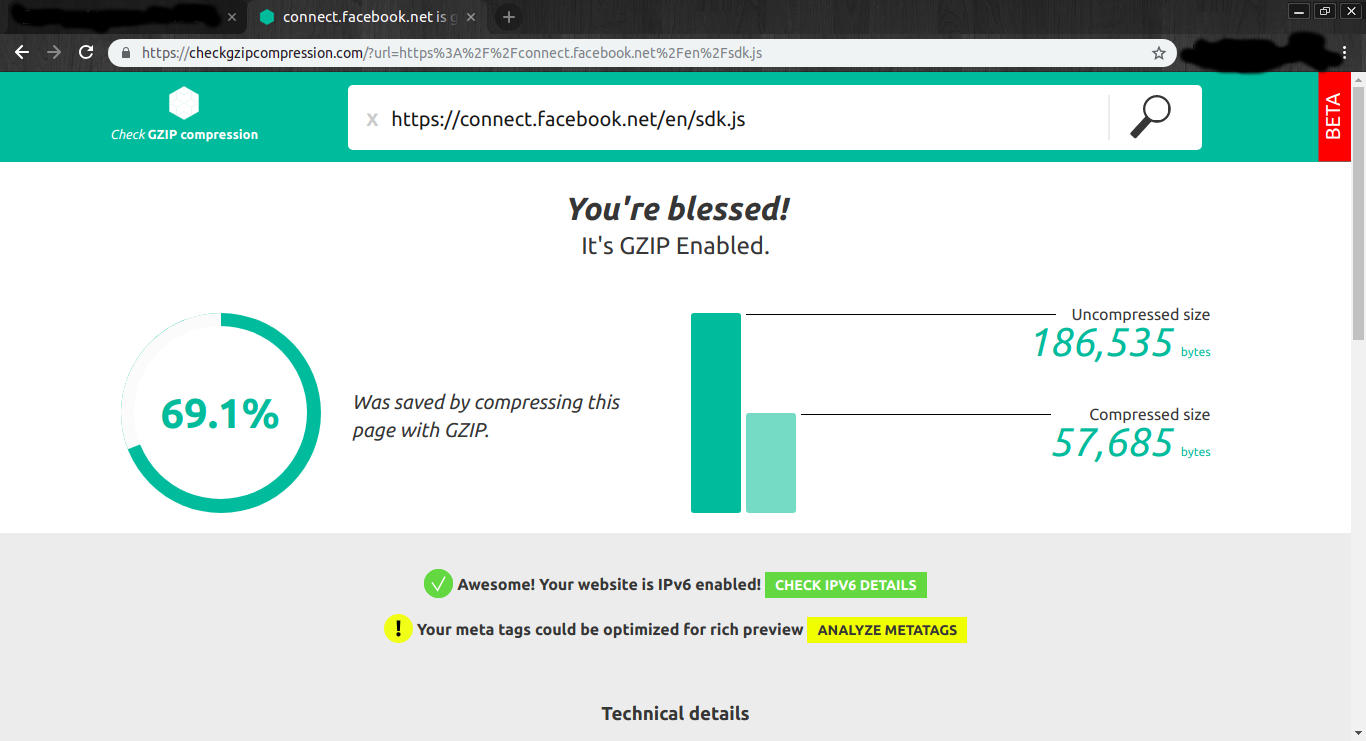Click the ANALYZE METATAGS button
The image size is (1366, 741).
coord(887,630)
